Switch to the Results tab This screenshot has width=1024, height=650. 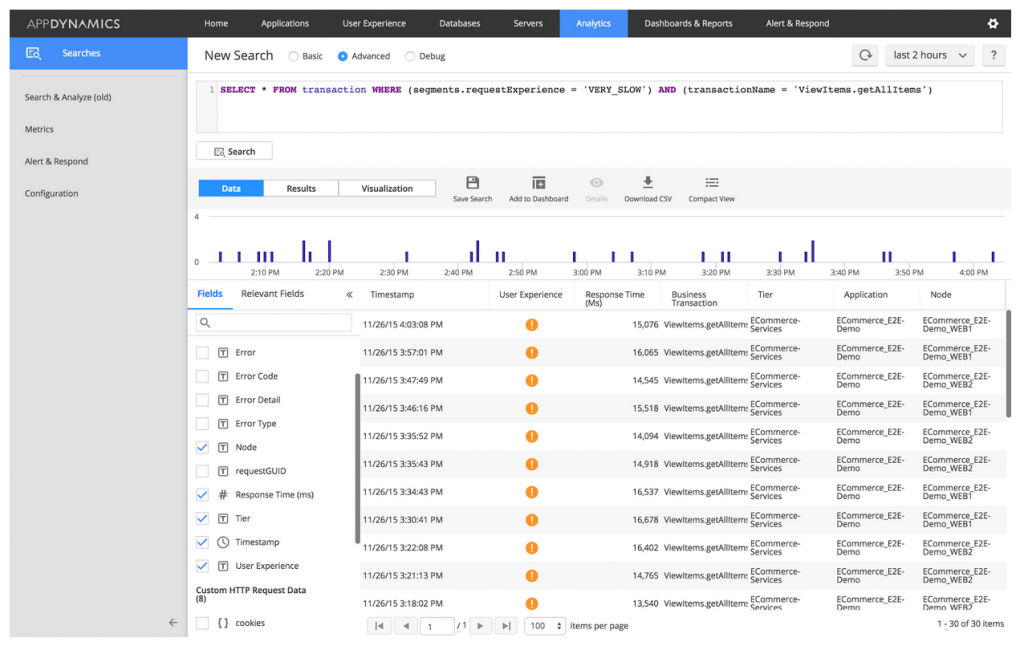tap(301, 189)
